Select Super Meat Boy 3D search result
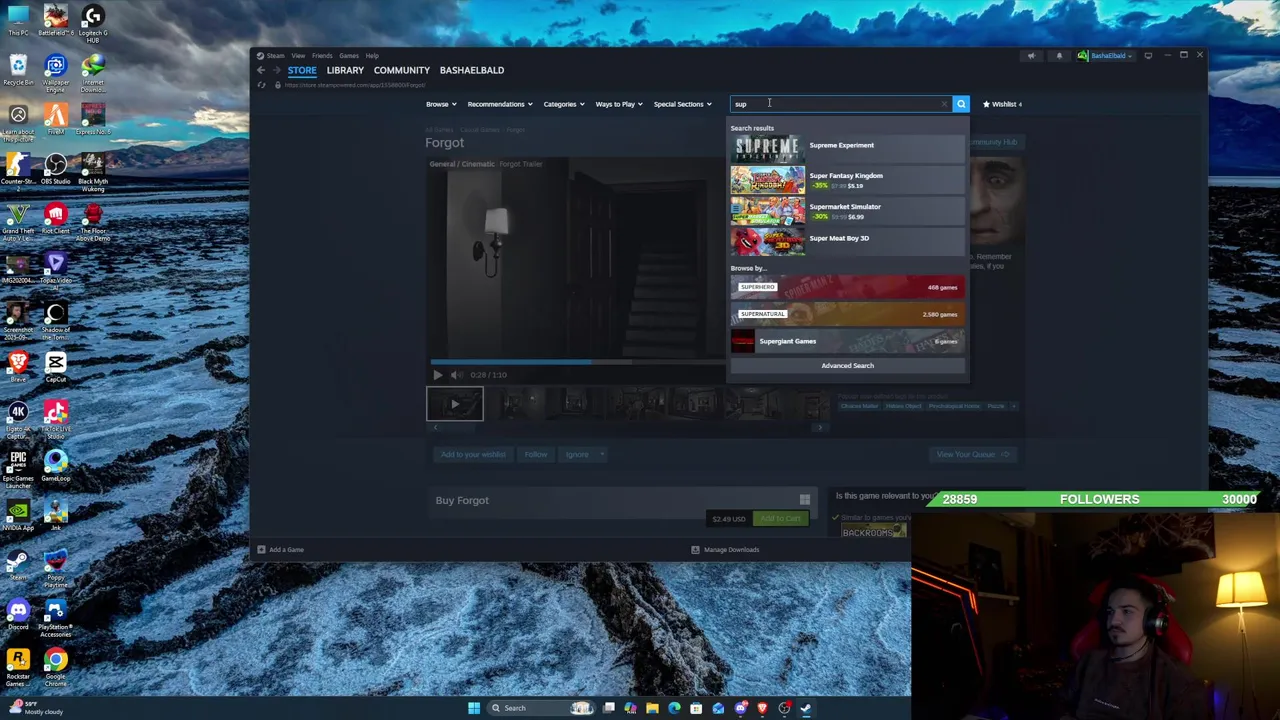 [848, 241]
